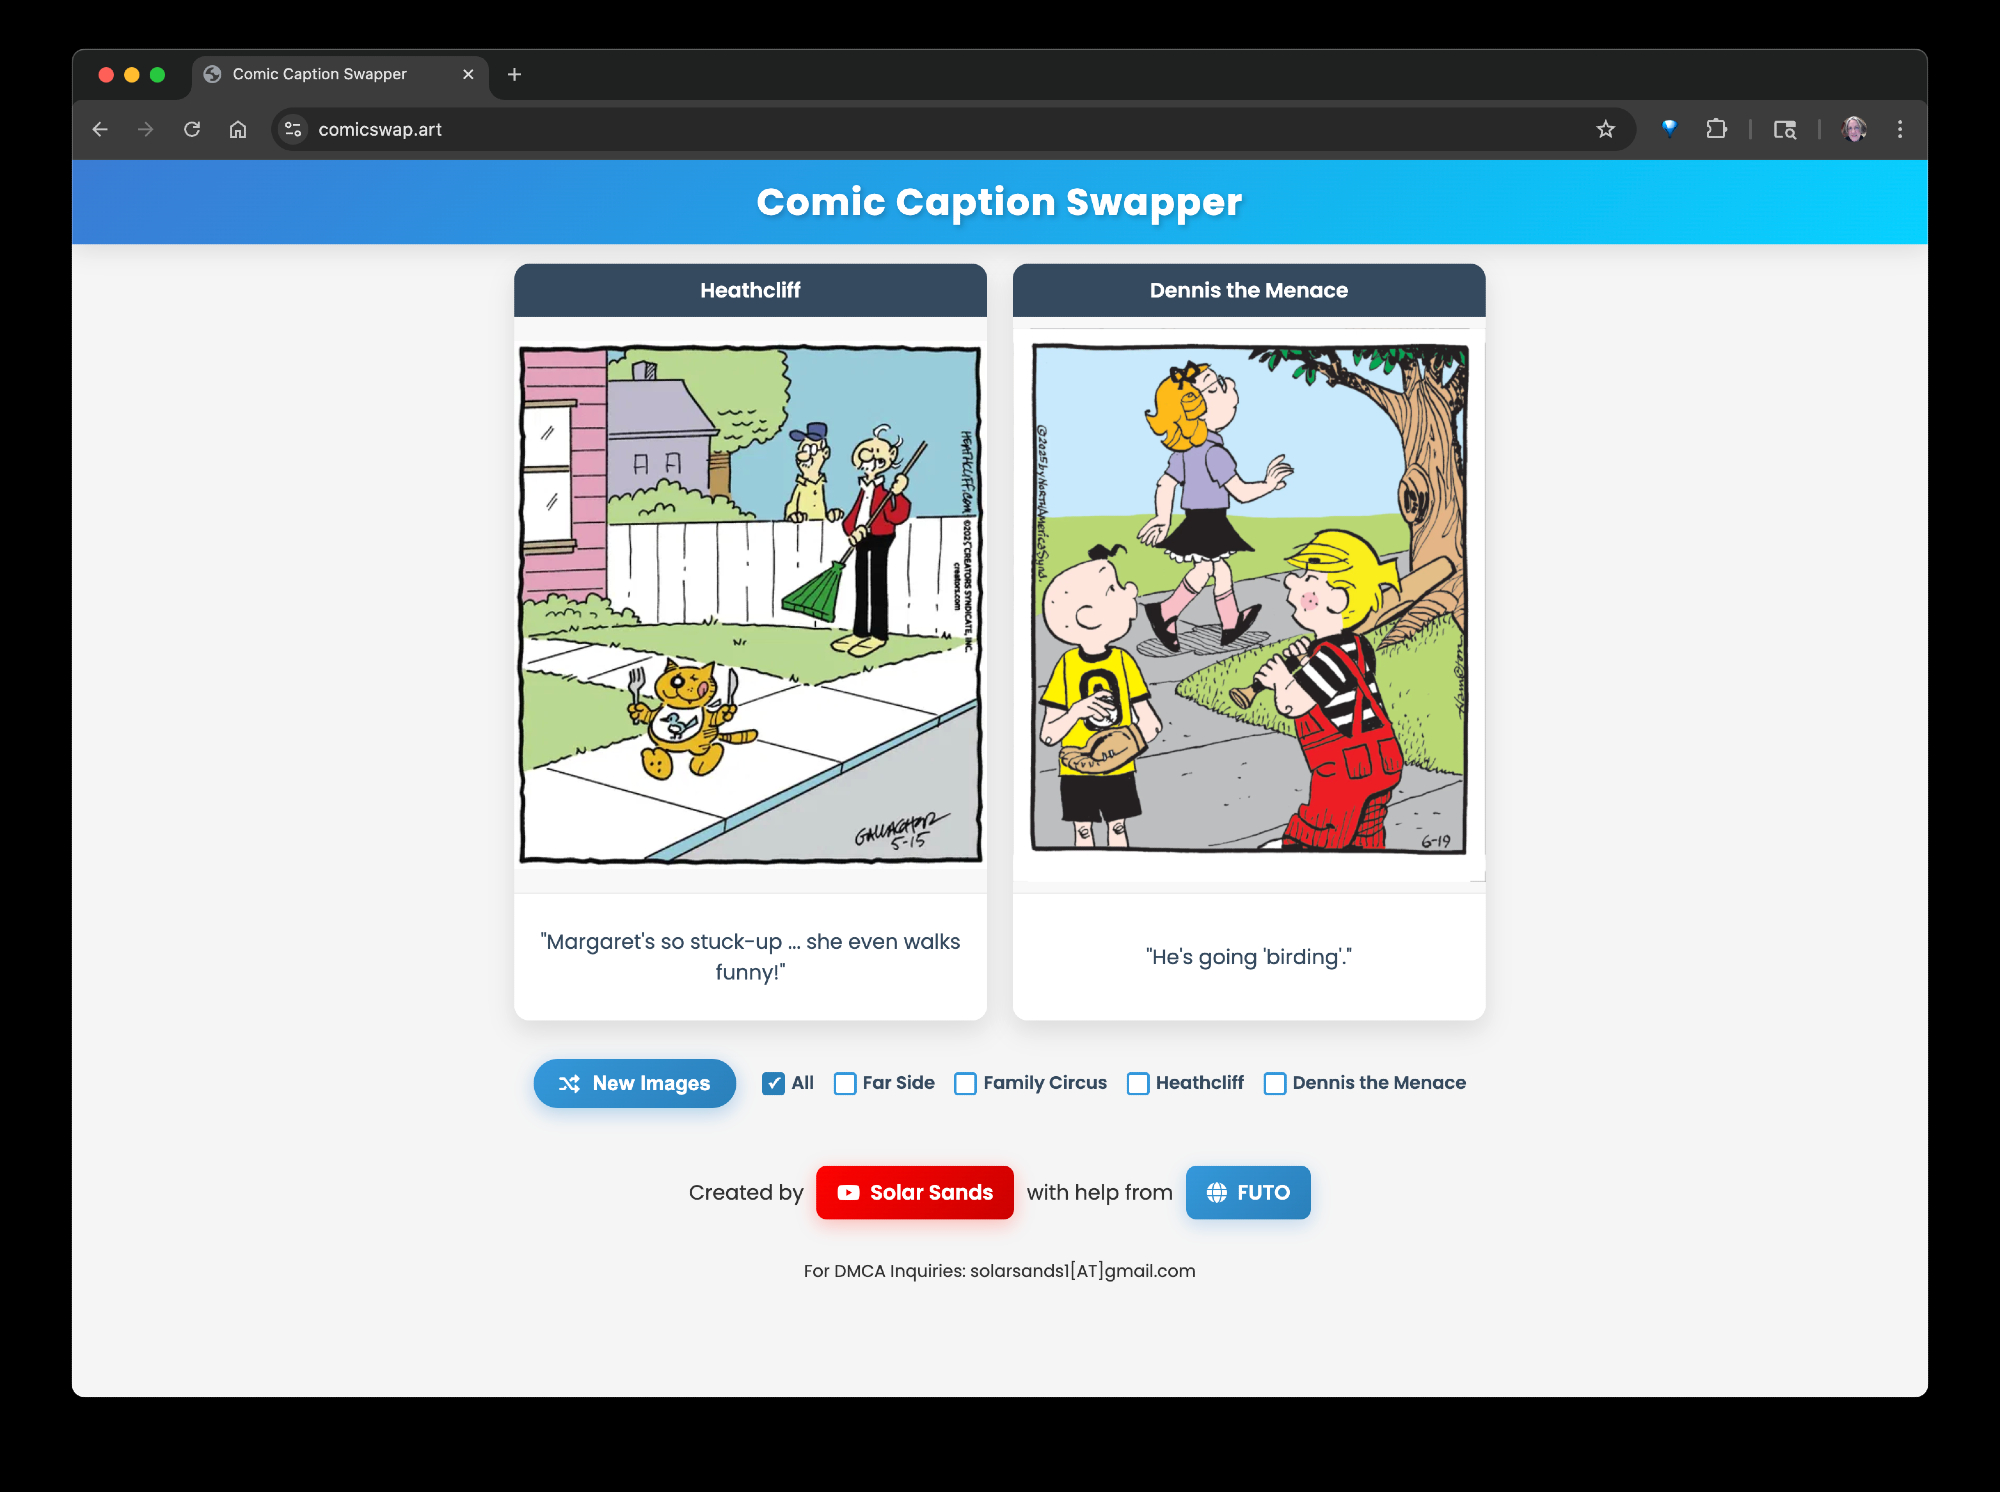Click the comicswap.art address field
The image size is (2000, 1492).
(x=900, y=129)
